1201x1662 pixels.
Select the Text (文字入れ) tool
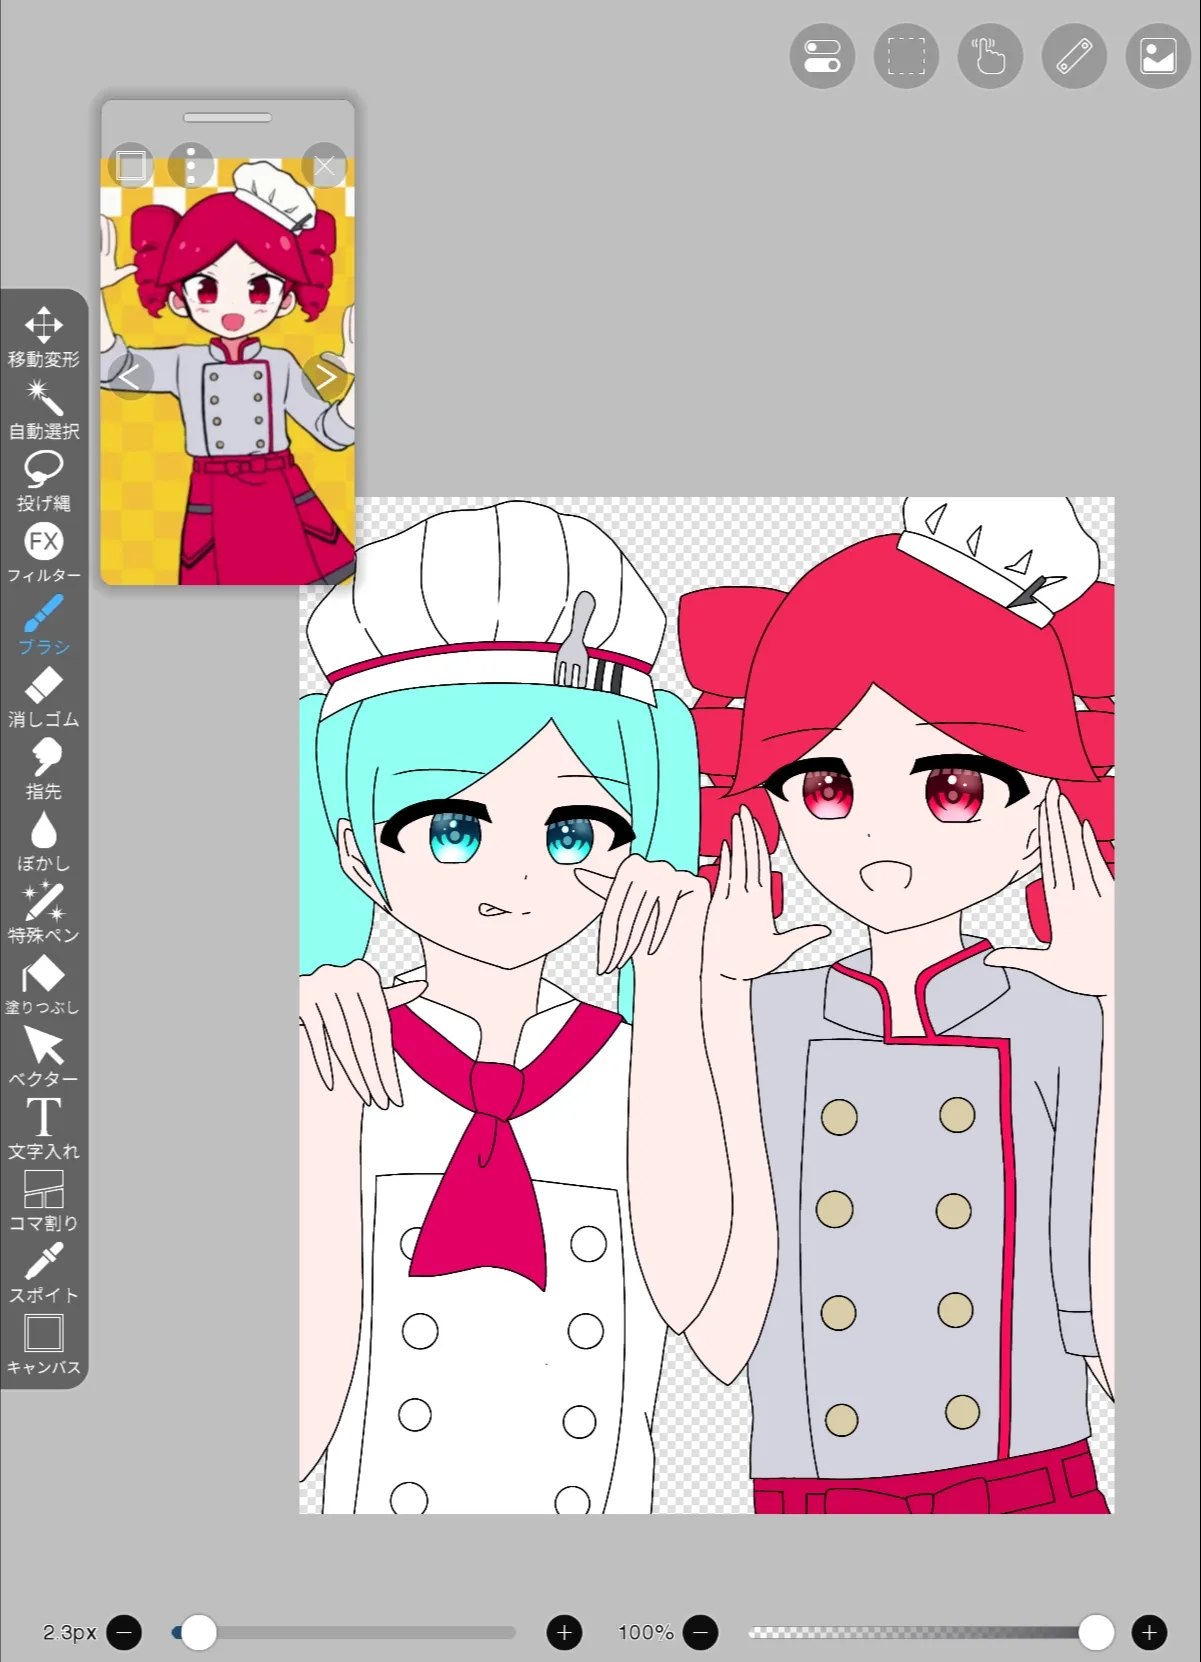point(44,1129)
